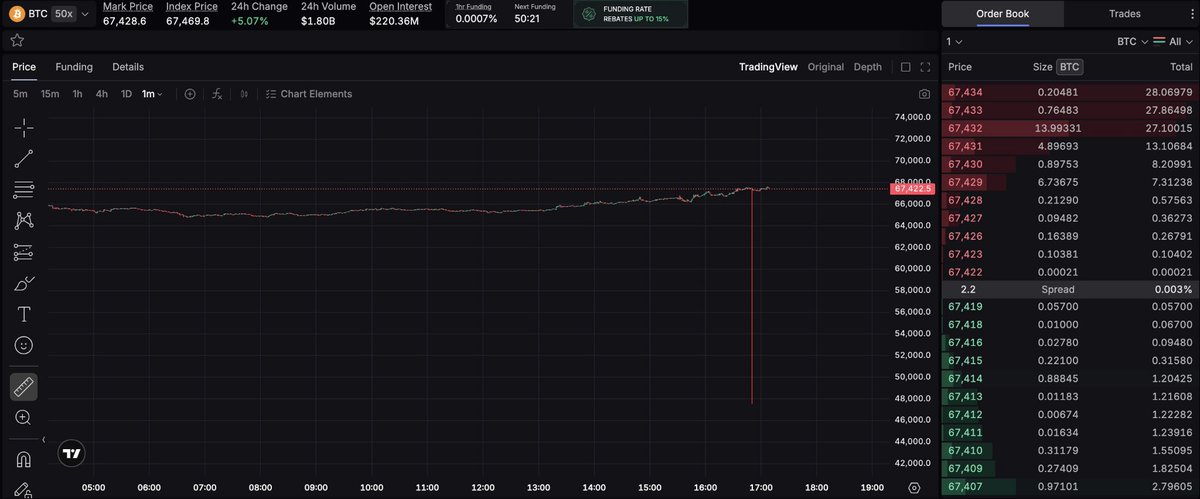The width and height of the screenshot is (1200, 499).
Task: Click the Price column header in the order book
Action: click(960, 67)
